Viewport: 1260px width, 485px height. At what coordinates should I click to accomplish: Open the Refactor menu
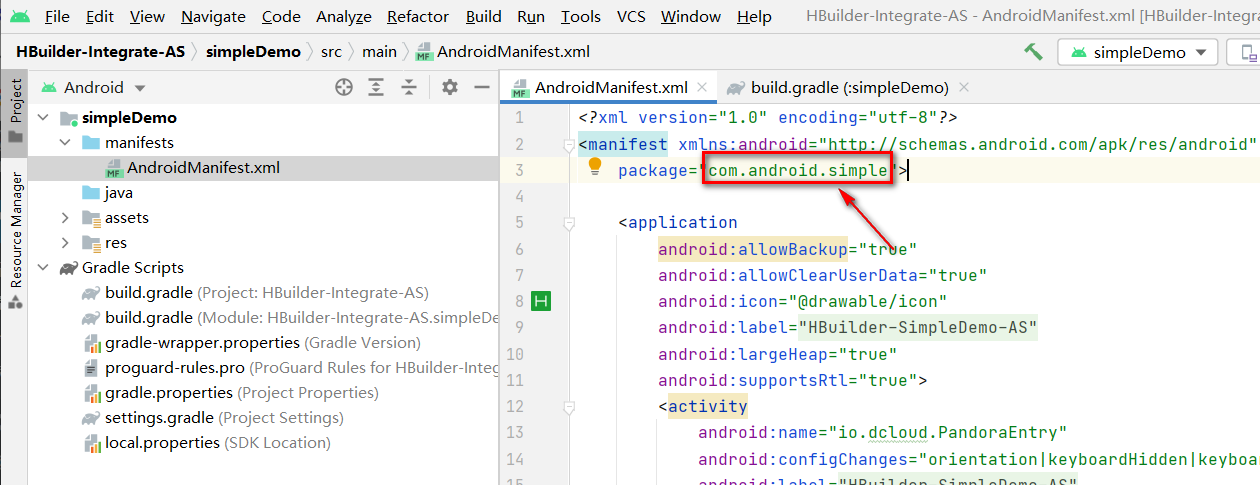point(419,17)
